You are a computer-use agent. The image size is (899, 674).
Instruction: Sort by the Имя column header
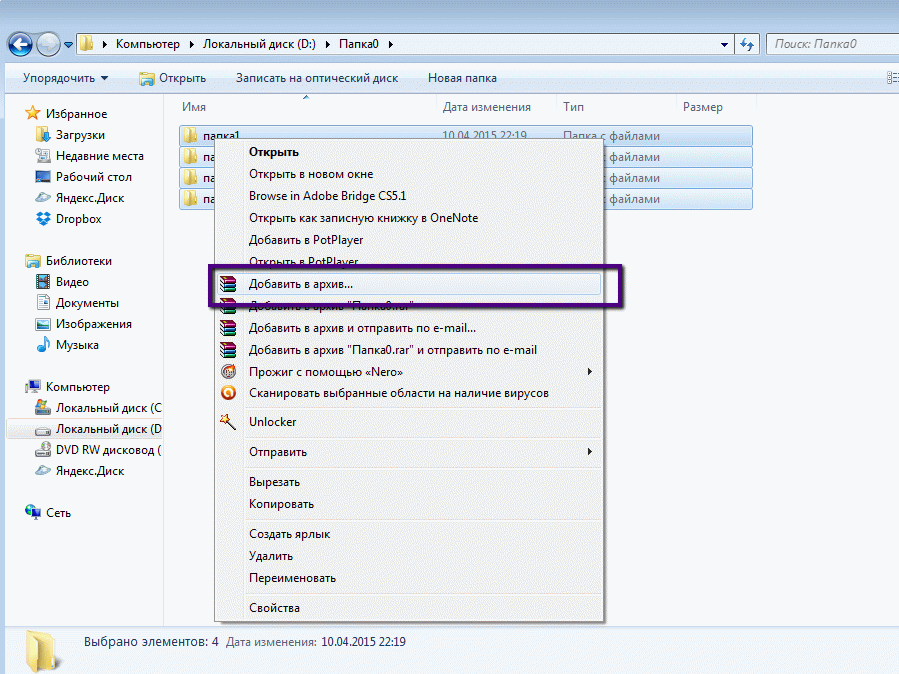tap(194, 107)
